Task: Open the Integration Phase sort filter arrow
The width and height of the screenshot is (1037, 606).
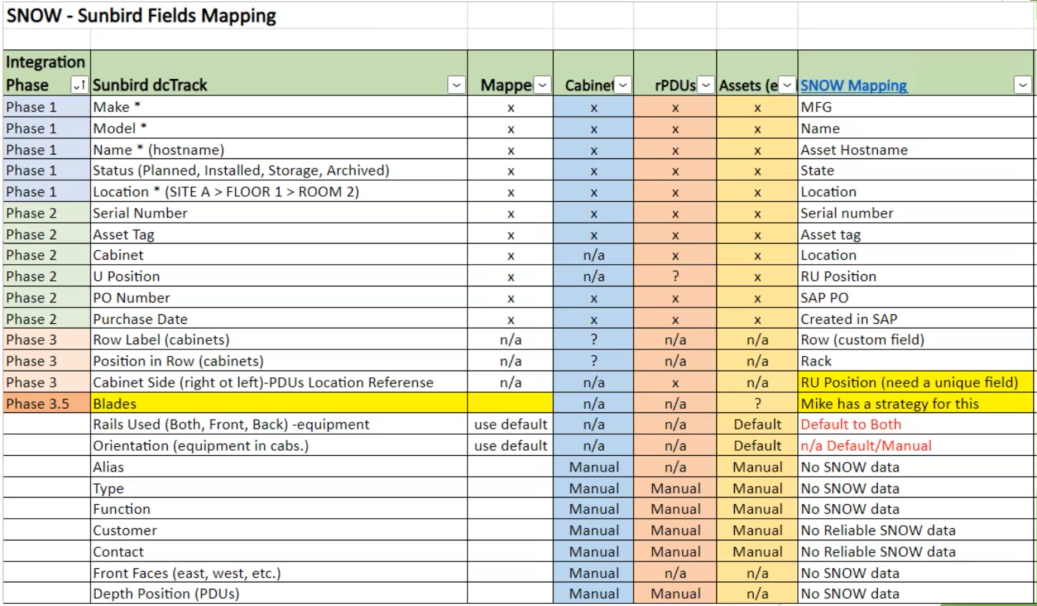Action: (78, 85)
